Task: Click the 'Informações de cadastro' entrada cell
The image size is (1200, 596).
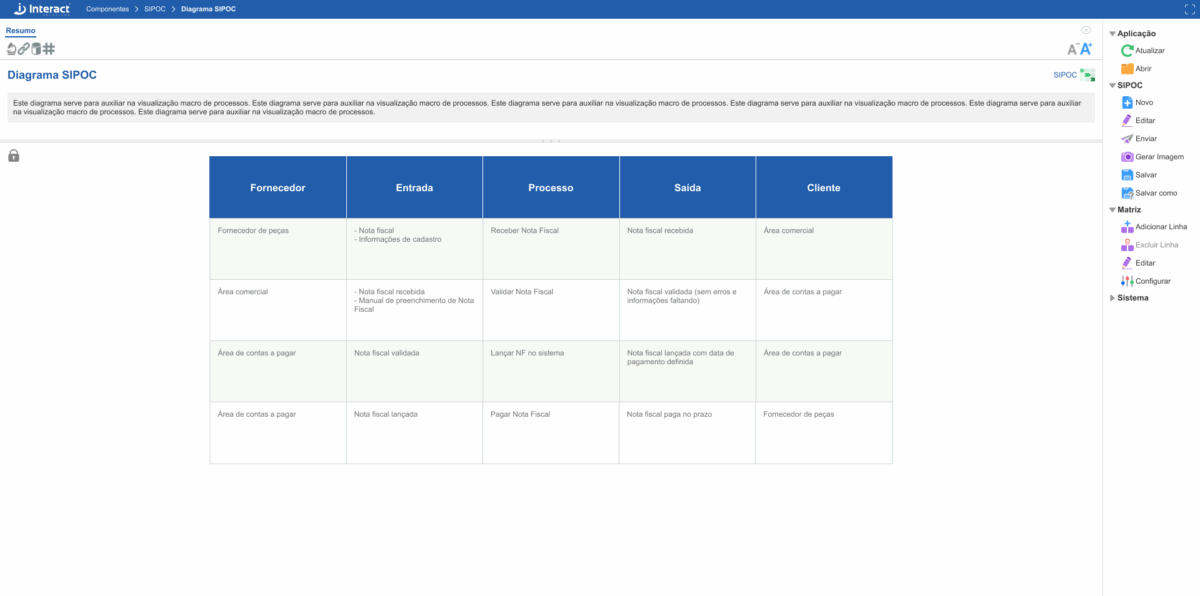Action: 414,249
